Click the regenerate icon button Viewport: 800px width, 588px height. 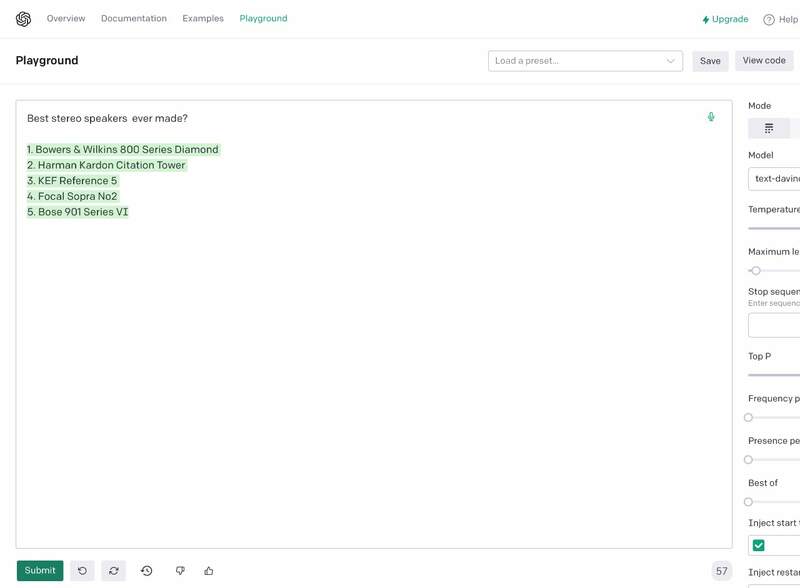pyautogui.click(x=113, y=571)
